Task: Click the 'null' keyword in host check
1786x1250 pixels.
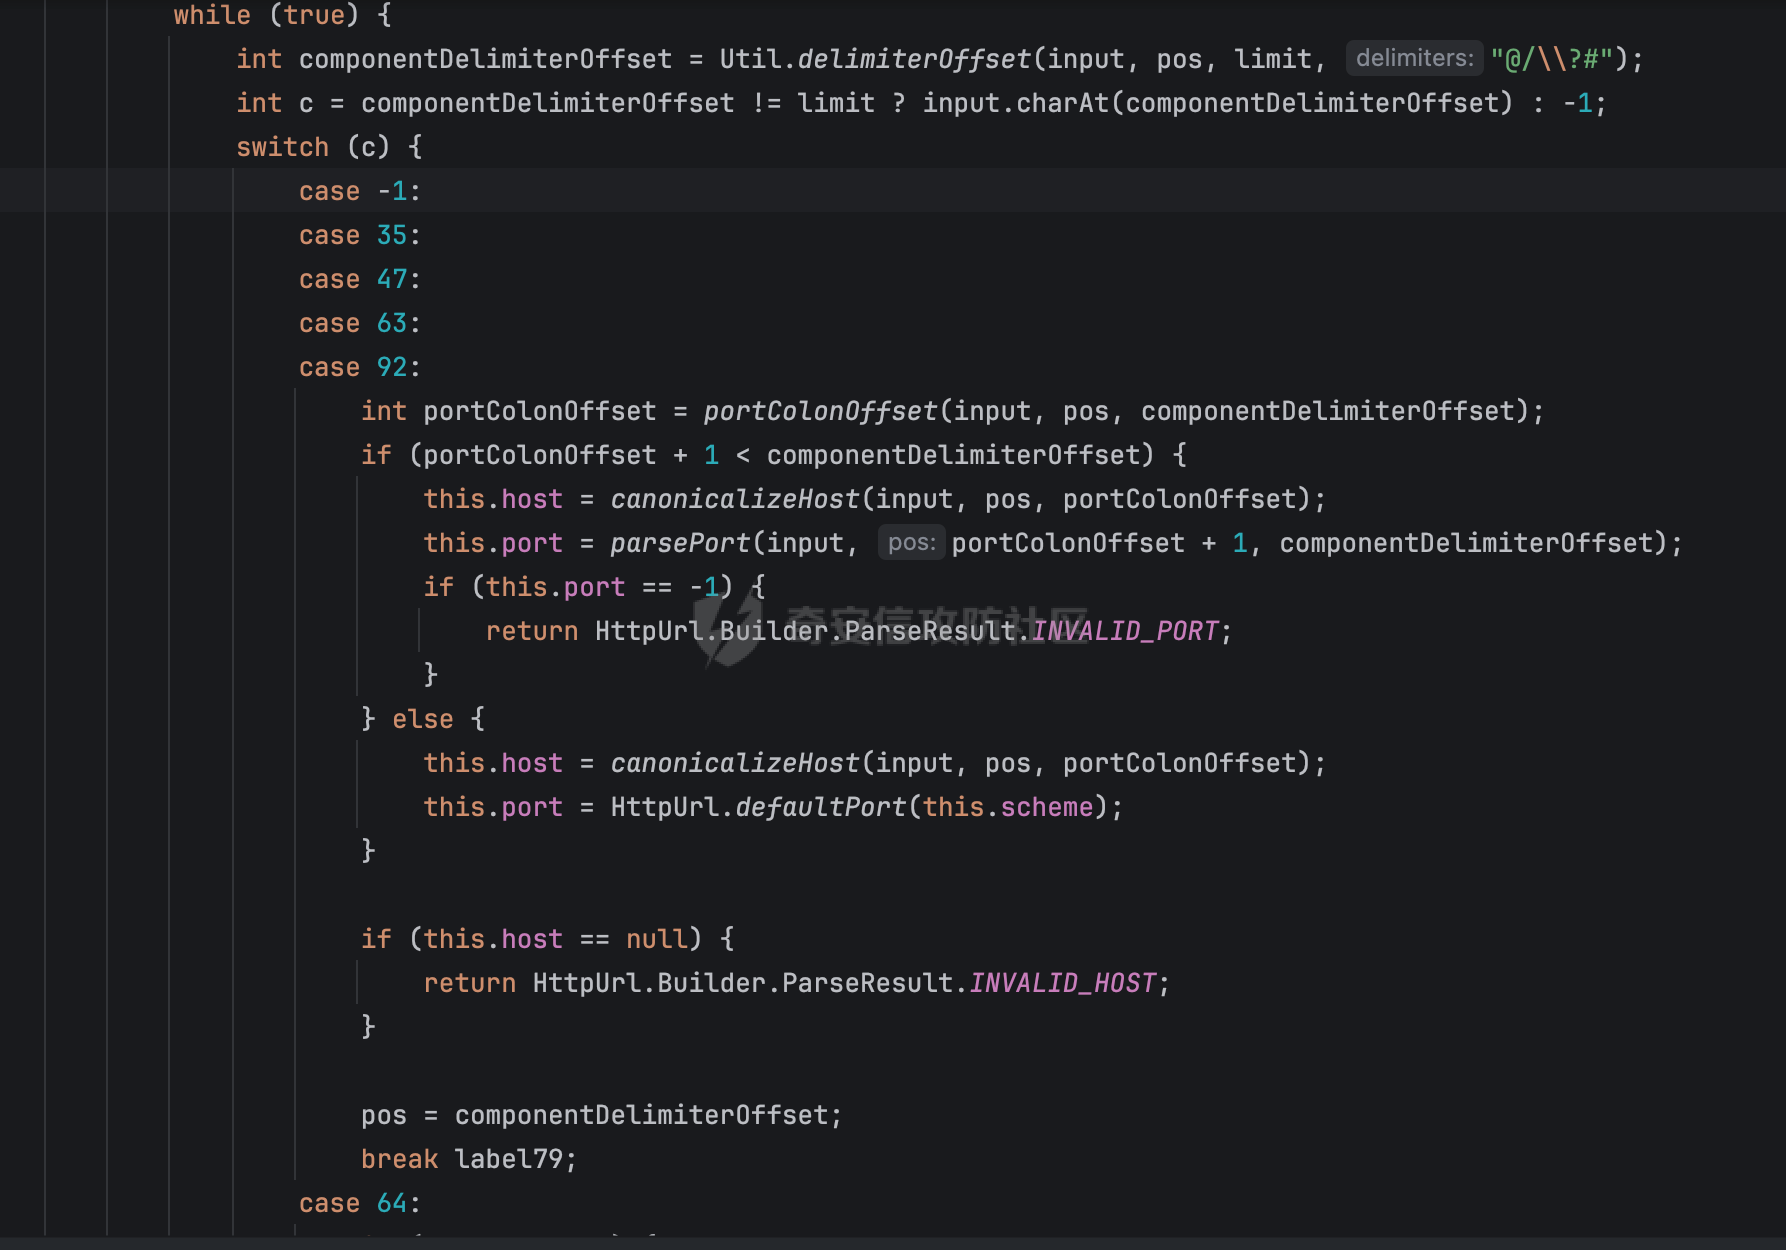Action: pos(657,939)
